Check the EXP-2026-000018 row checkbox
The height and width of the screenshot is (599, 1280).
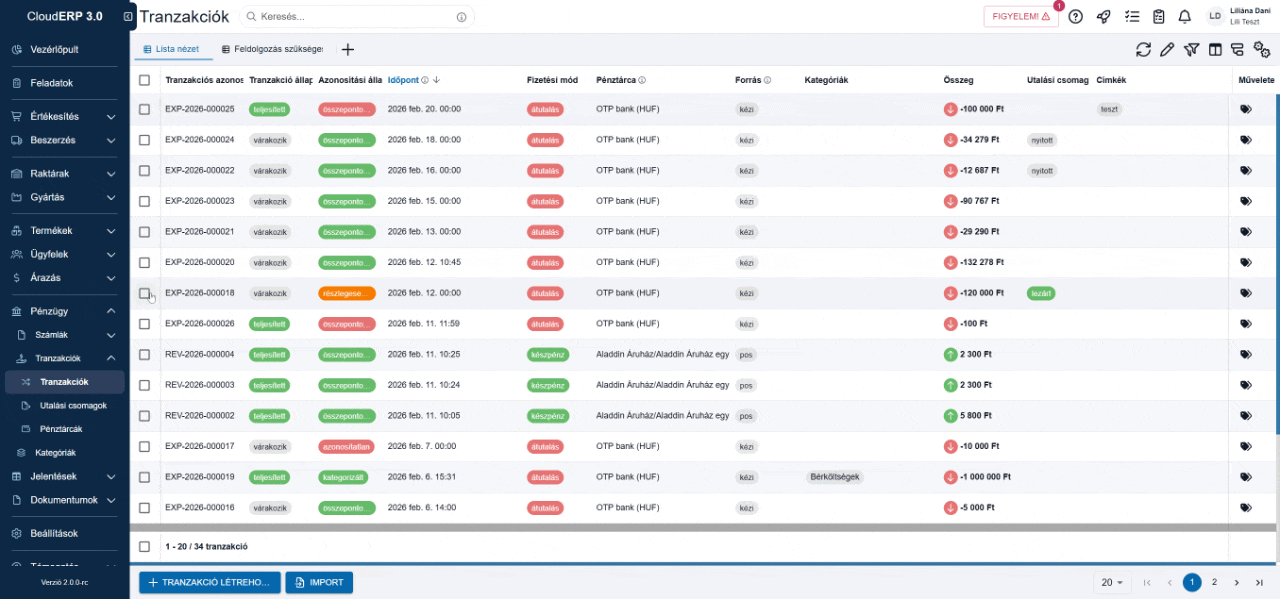144,293
